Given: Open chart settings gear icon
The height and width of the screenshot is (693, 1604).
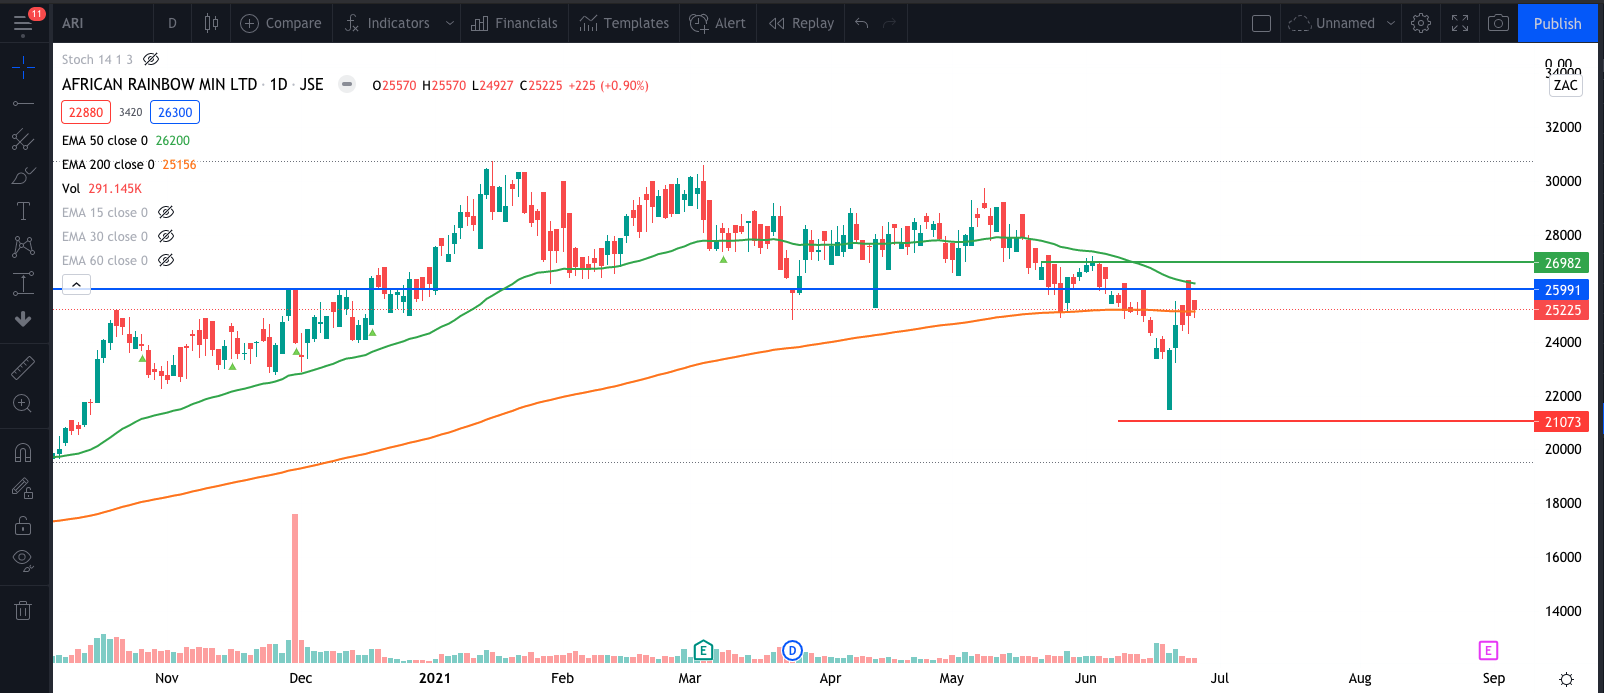Looking at the screenshot, I should 1421,23.
